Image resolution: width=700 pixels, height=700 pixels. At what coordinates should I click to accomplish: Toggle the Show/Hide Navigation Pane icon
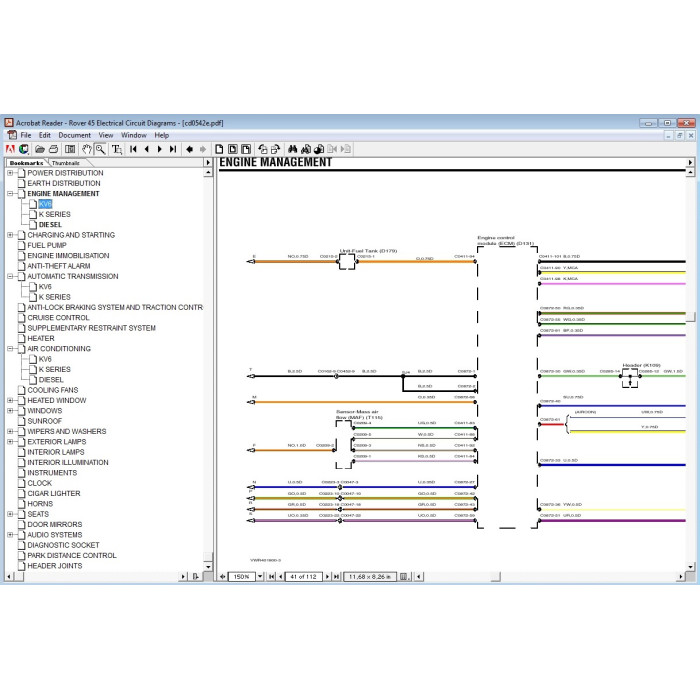(x=70, y=149)
